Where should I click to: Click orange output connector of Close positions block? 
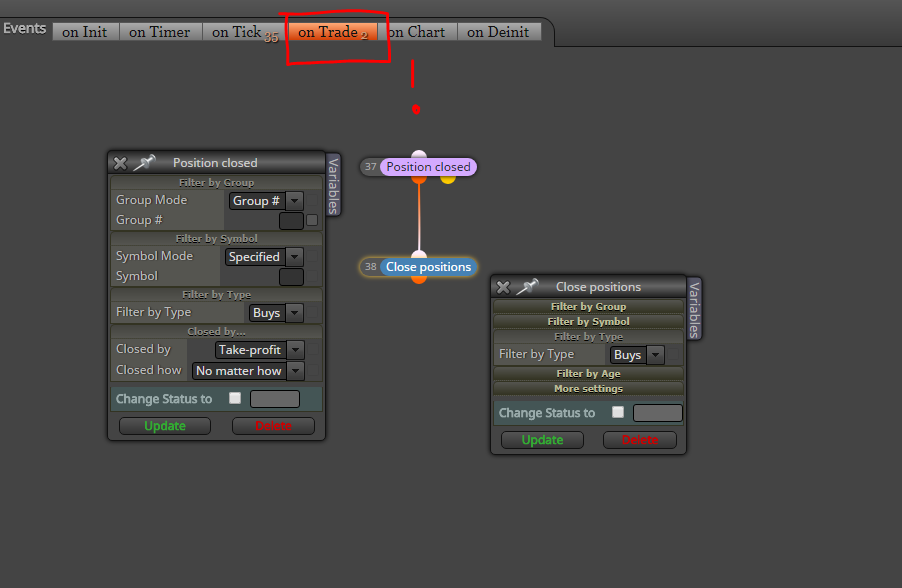click(419, 280)
